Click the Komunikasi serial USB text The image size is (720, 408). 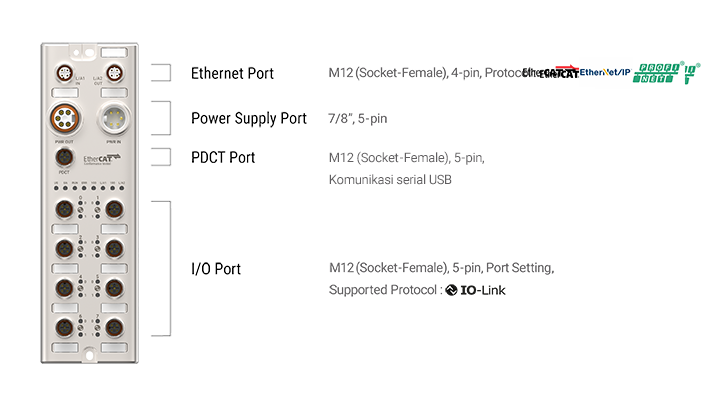[390, 179]
